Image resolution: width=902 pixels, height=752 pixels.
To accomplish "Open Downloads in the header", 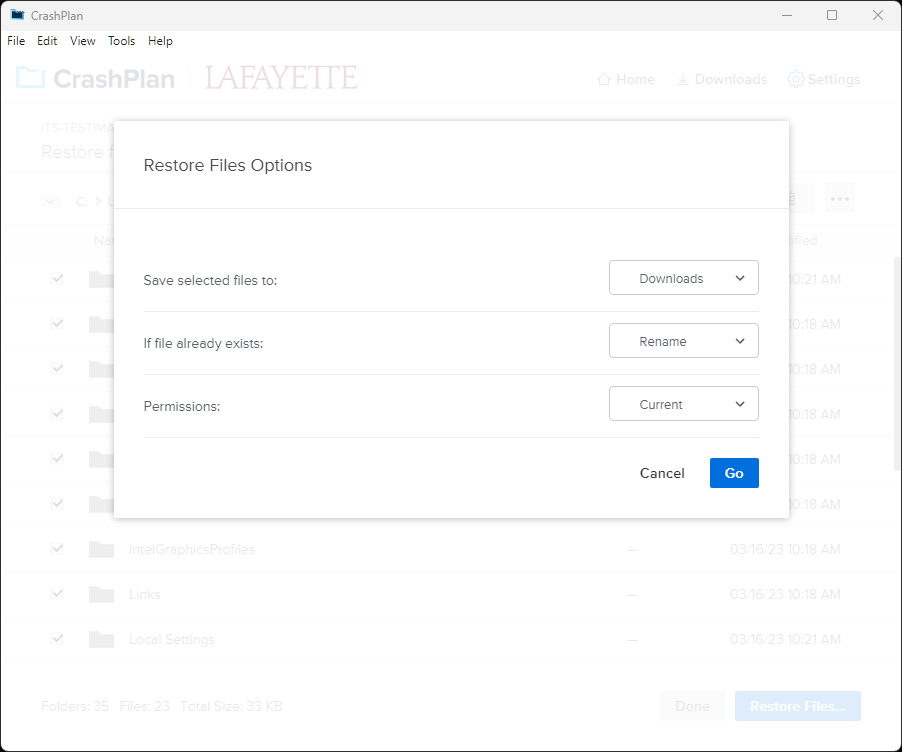I will (x=722, y=79).
